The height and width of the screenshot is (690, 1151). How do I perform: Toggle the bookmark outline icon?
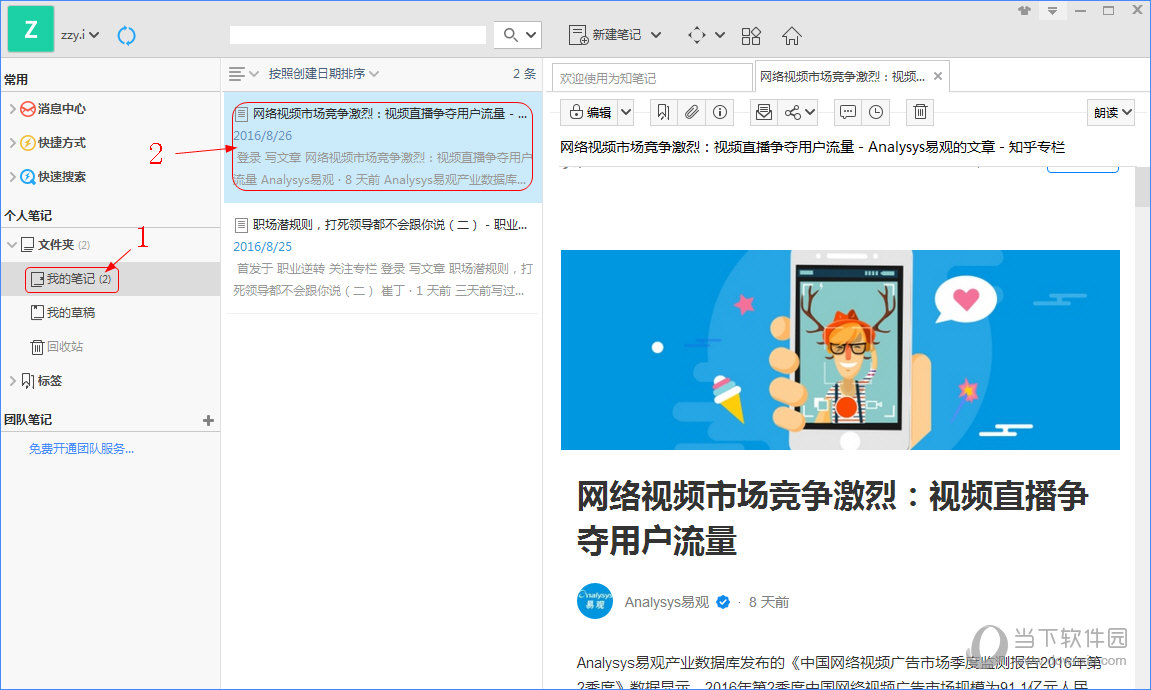[x=663, y=112]
